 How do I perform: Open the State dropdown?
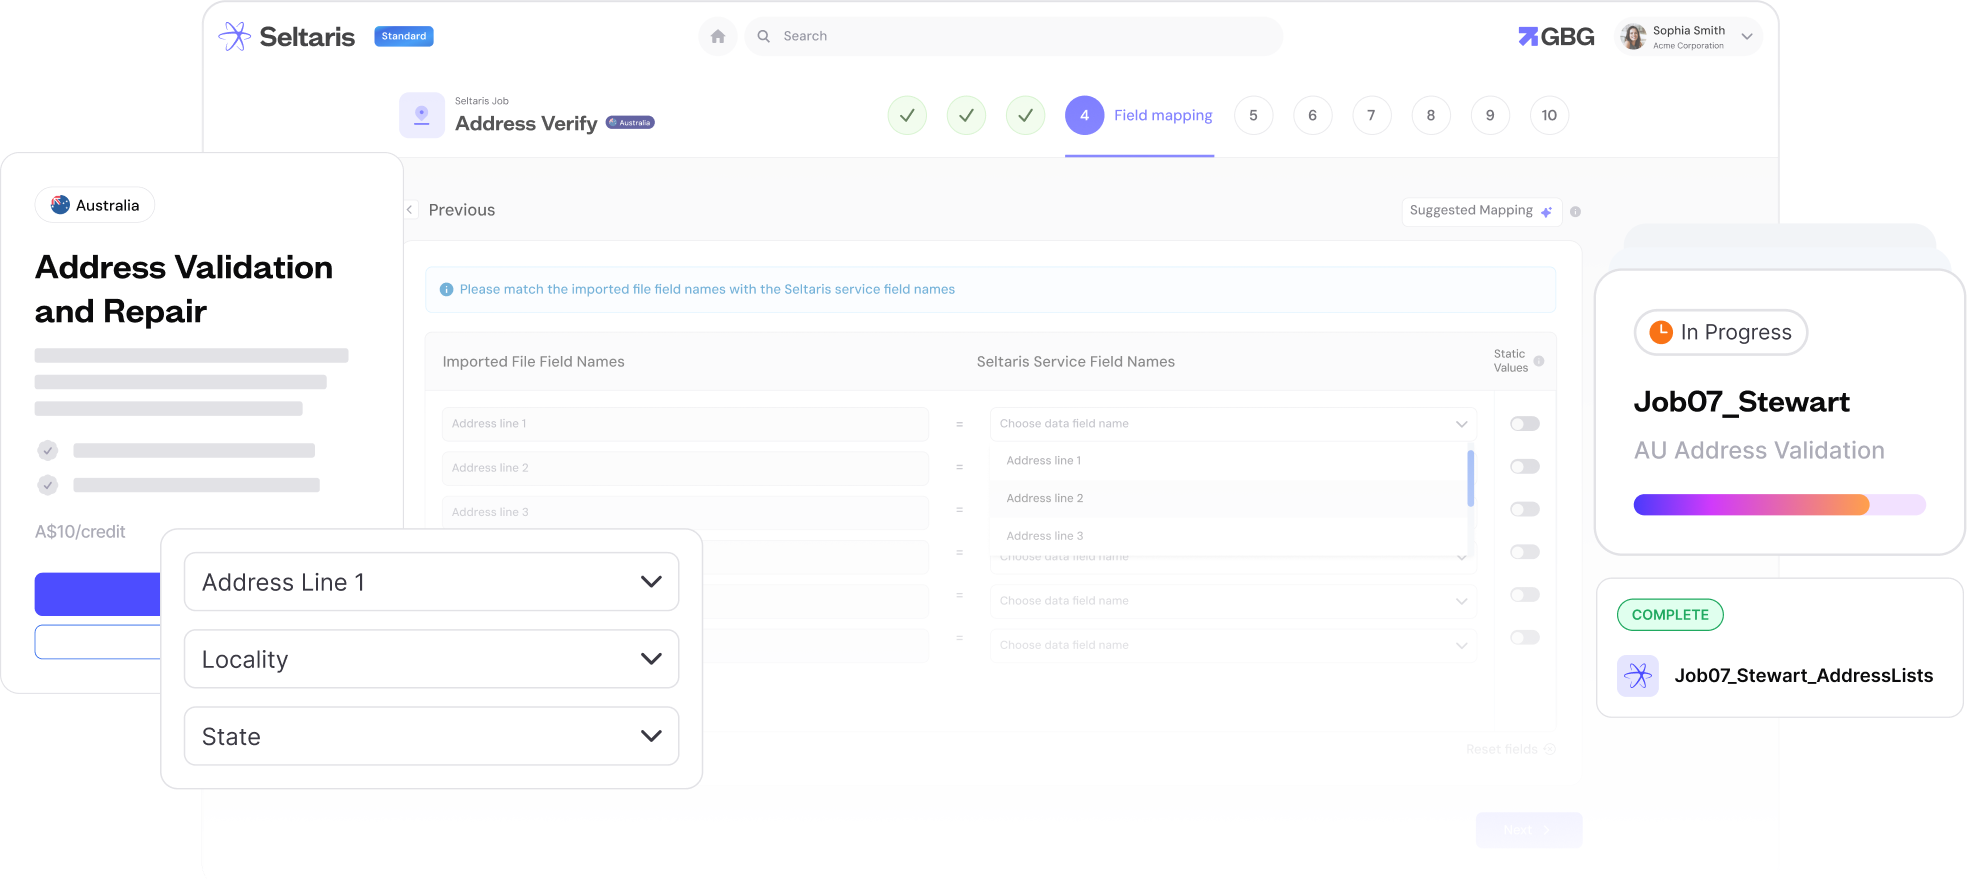[432, 737]
